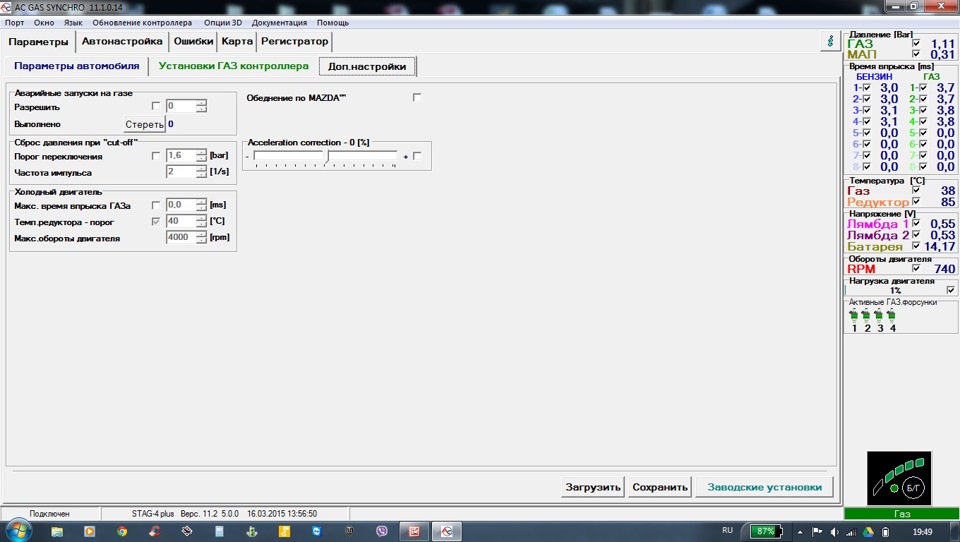Click the Сохранить button

click(x=660, y=487)
